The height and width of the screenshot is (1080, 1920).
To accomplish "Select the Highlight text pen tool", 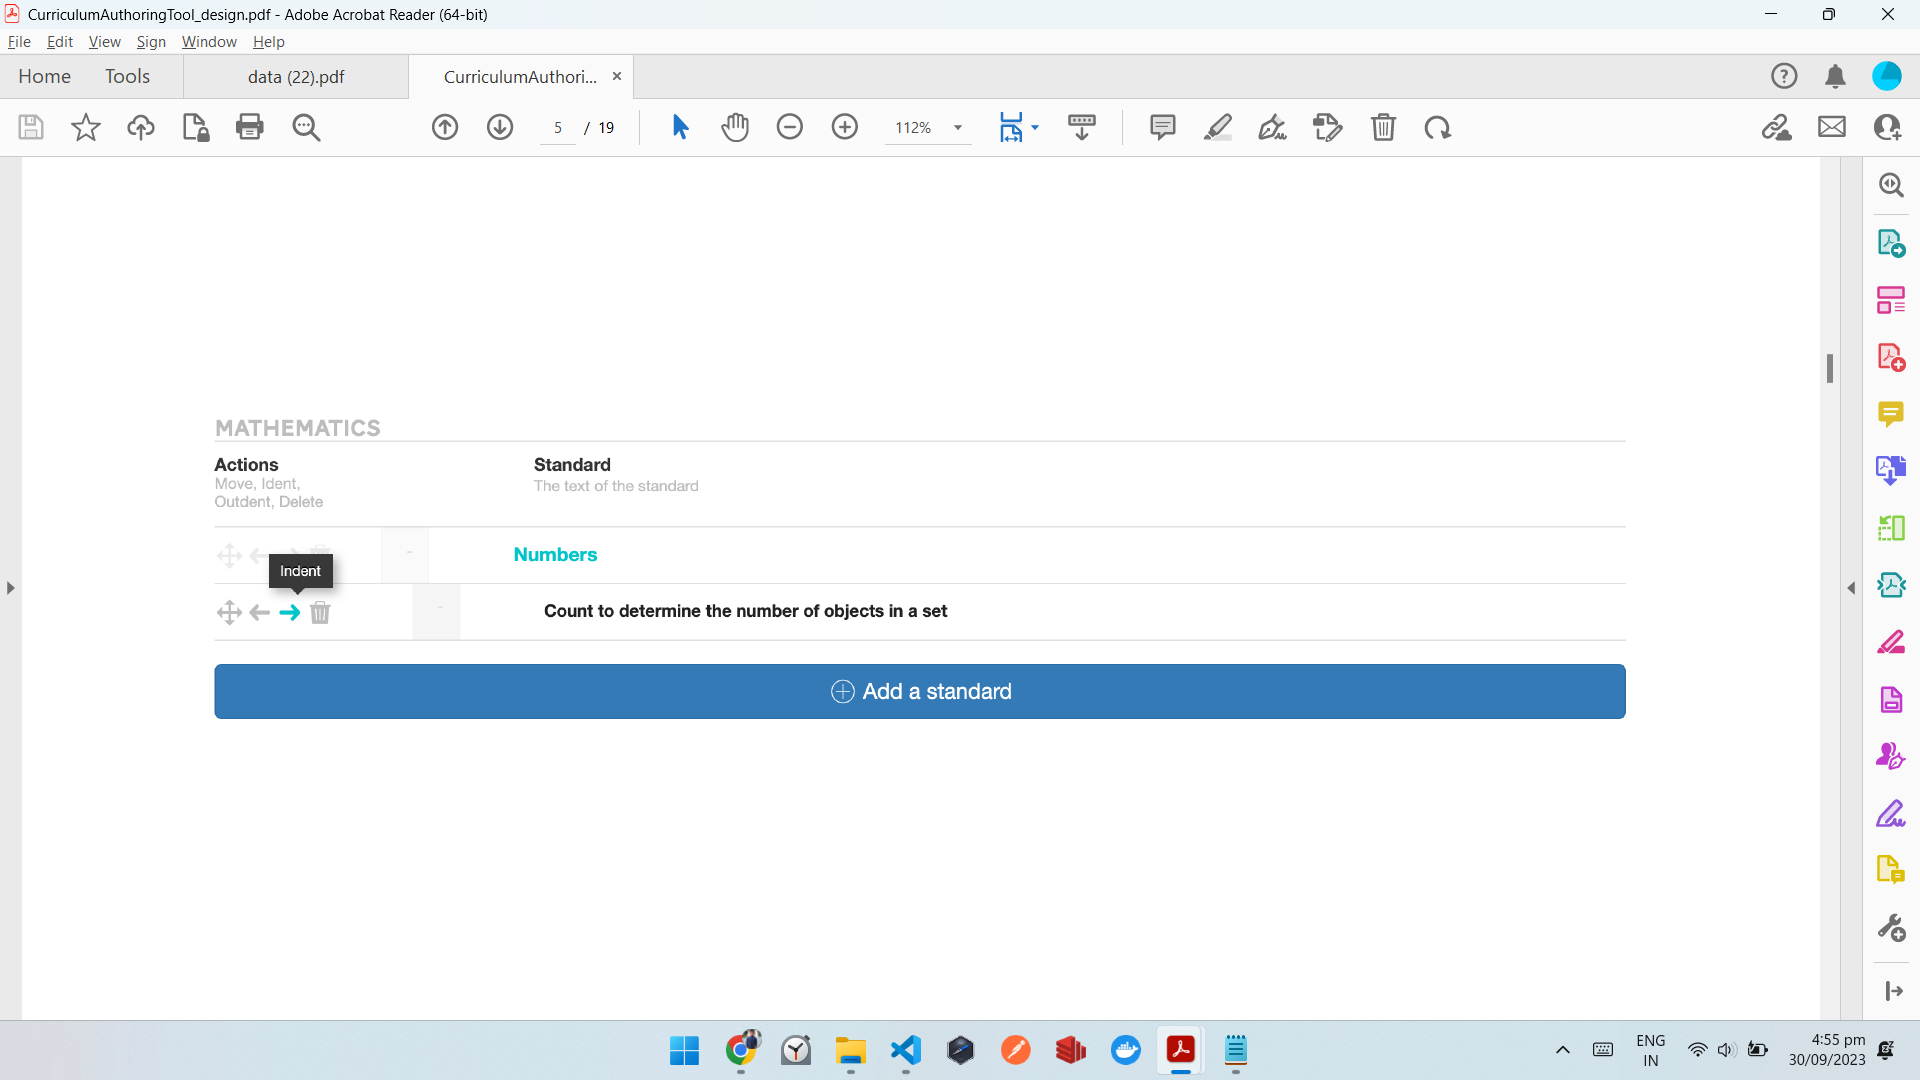I will [x=1217, y=127].
